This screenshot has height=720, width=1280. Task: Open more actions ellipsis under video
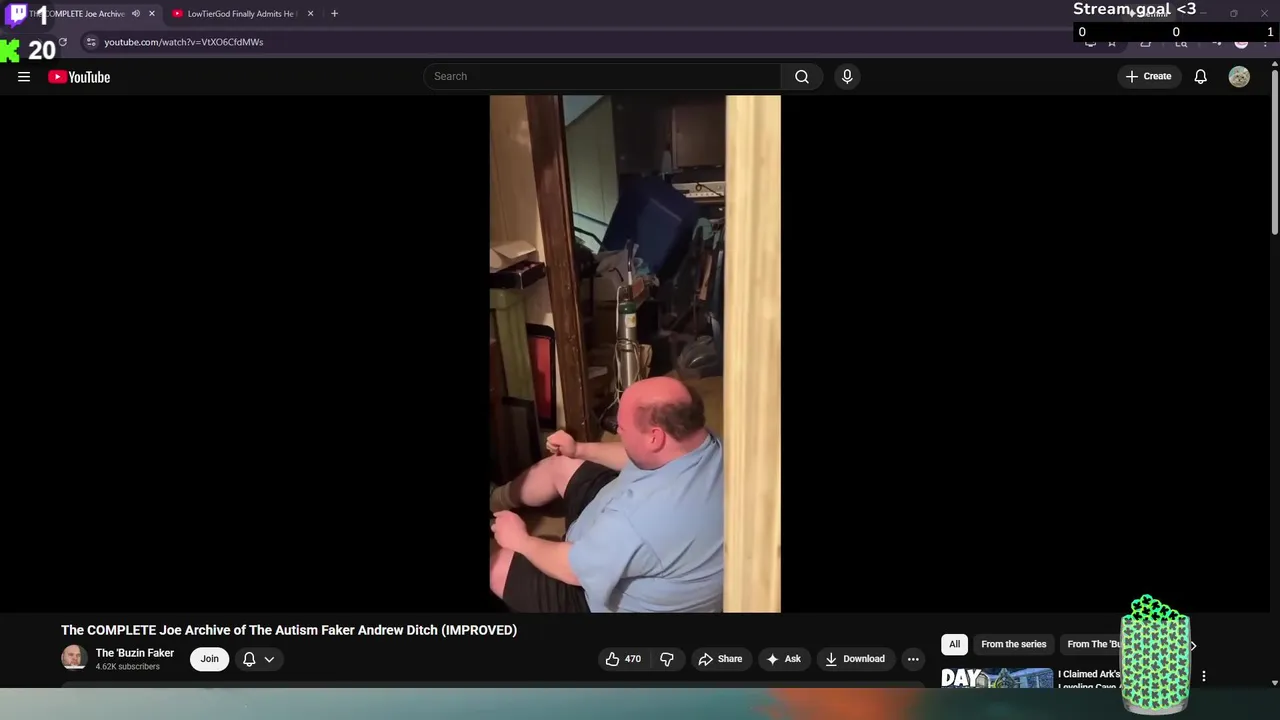tap(913, 659)
